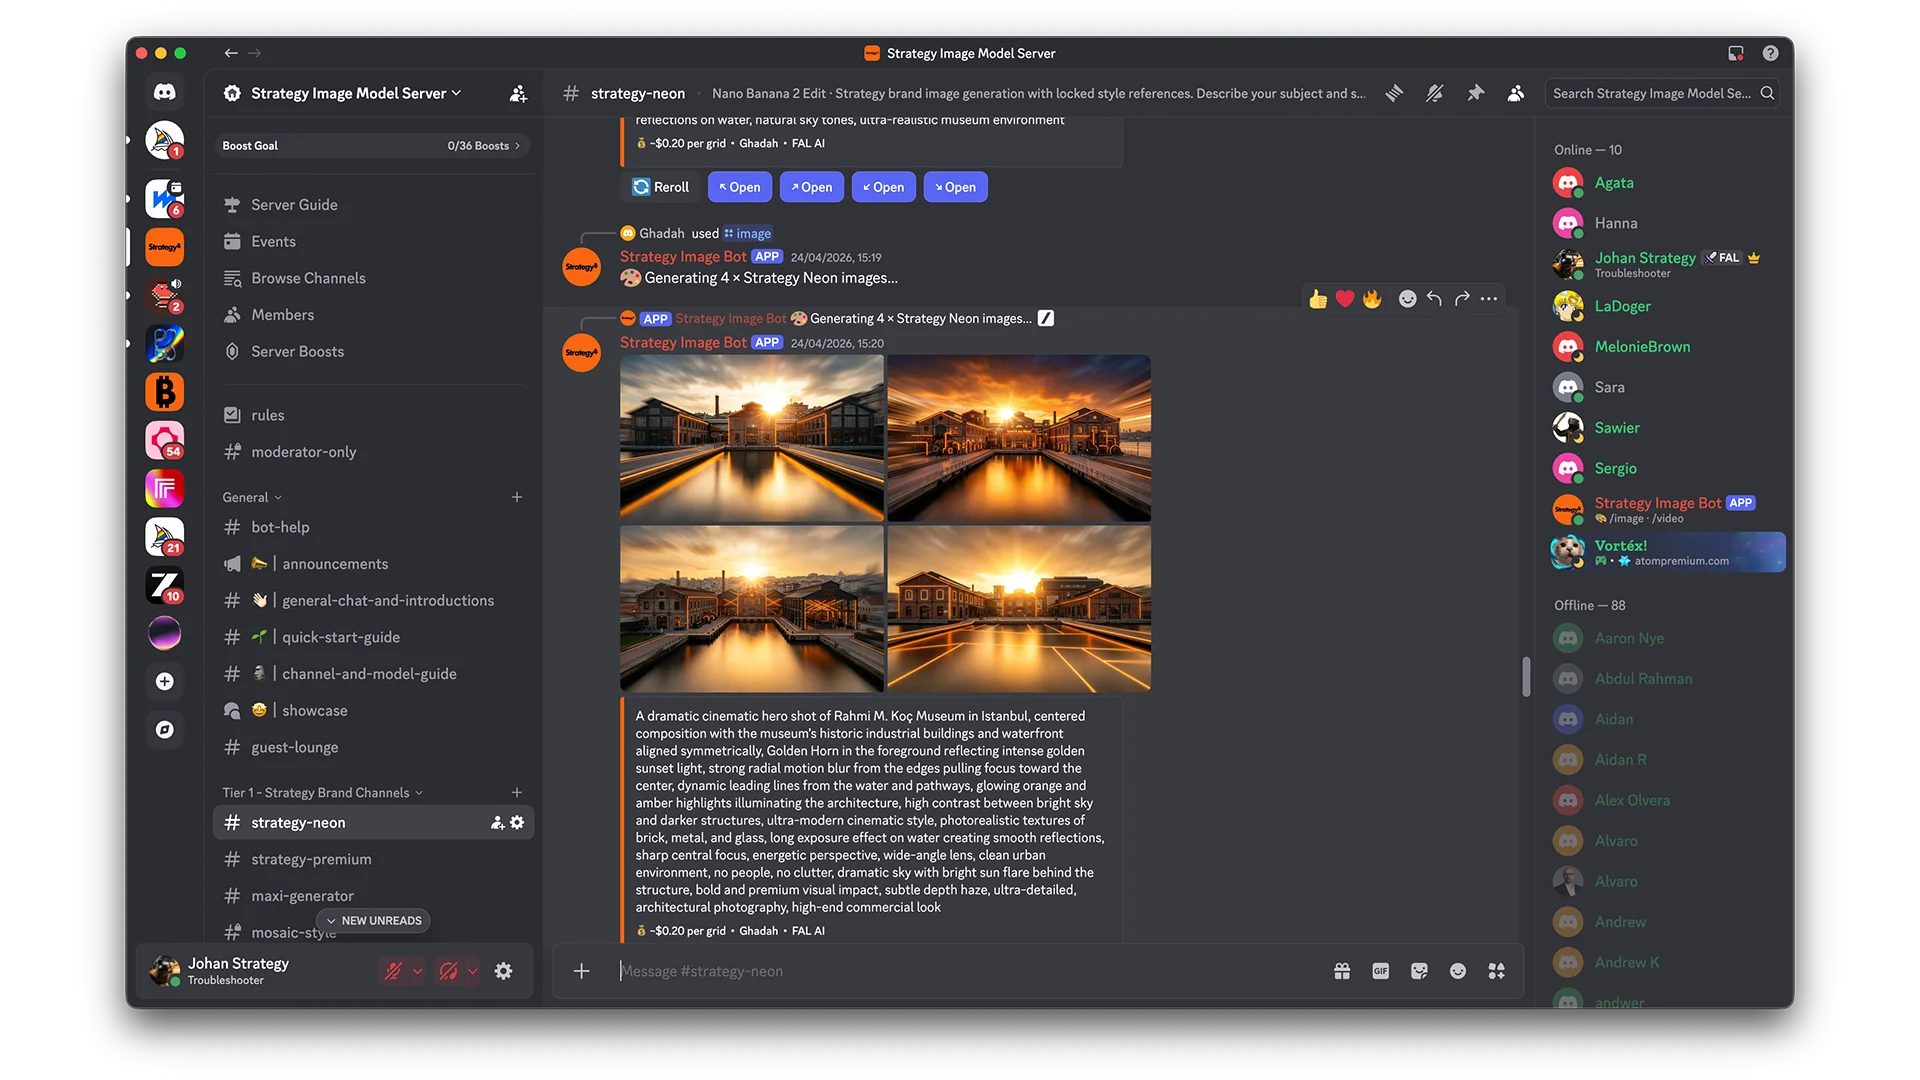Viewport: 1920px width, 1080px height.
Task: Open the help question mark icon
Action: click(1771, 53)
